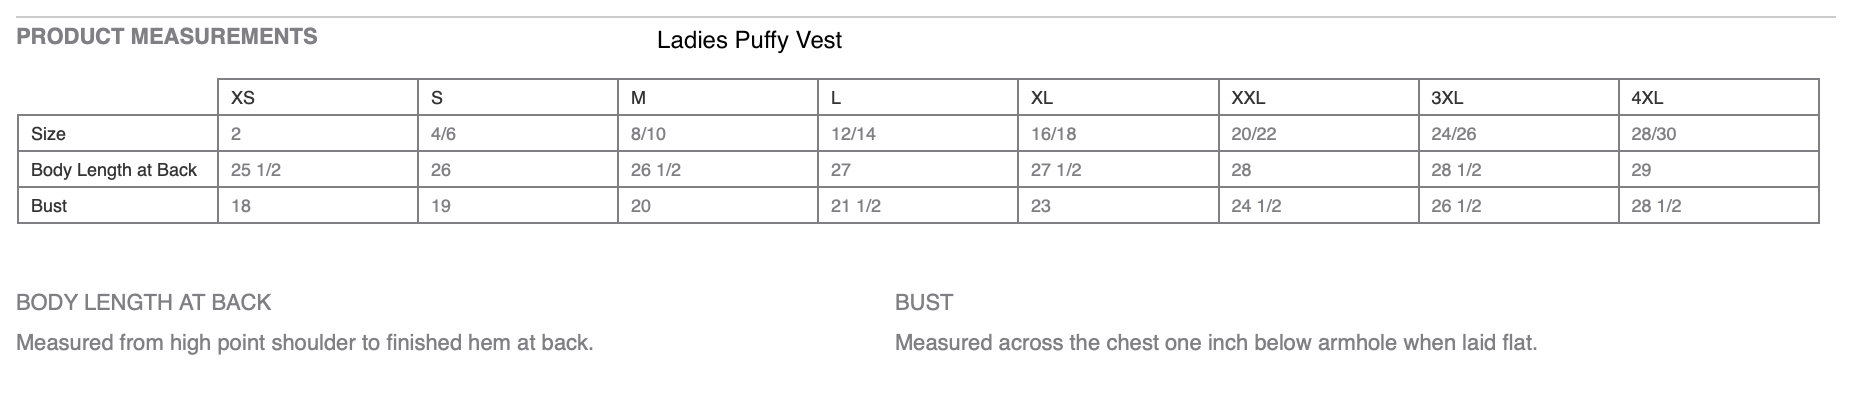Click the BODY LENGTH AT BACK description heading
The width and height of the screenshot is (1856, 406).
point(144,302)
